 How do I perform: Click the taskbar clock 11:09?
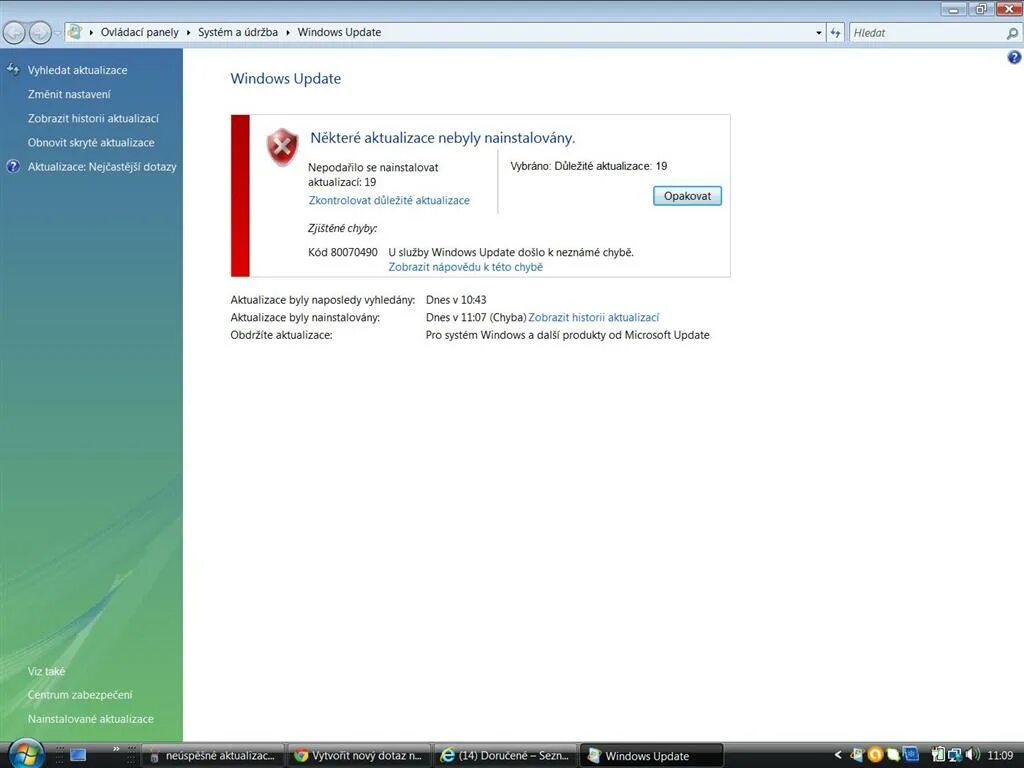[x=1000, y=755]
